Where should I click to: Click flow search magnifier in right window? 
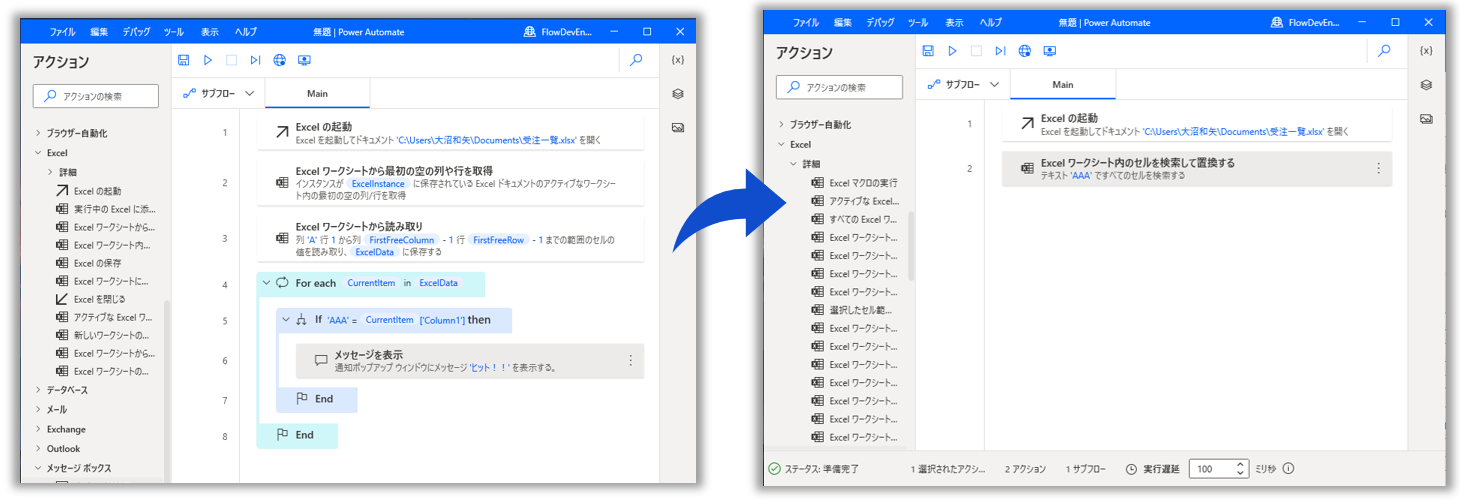pyautogui.click(x=1384, y=51)
